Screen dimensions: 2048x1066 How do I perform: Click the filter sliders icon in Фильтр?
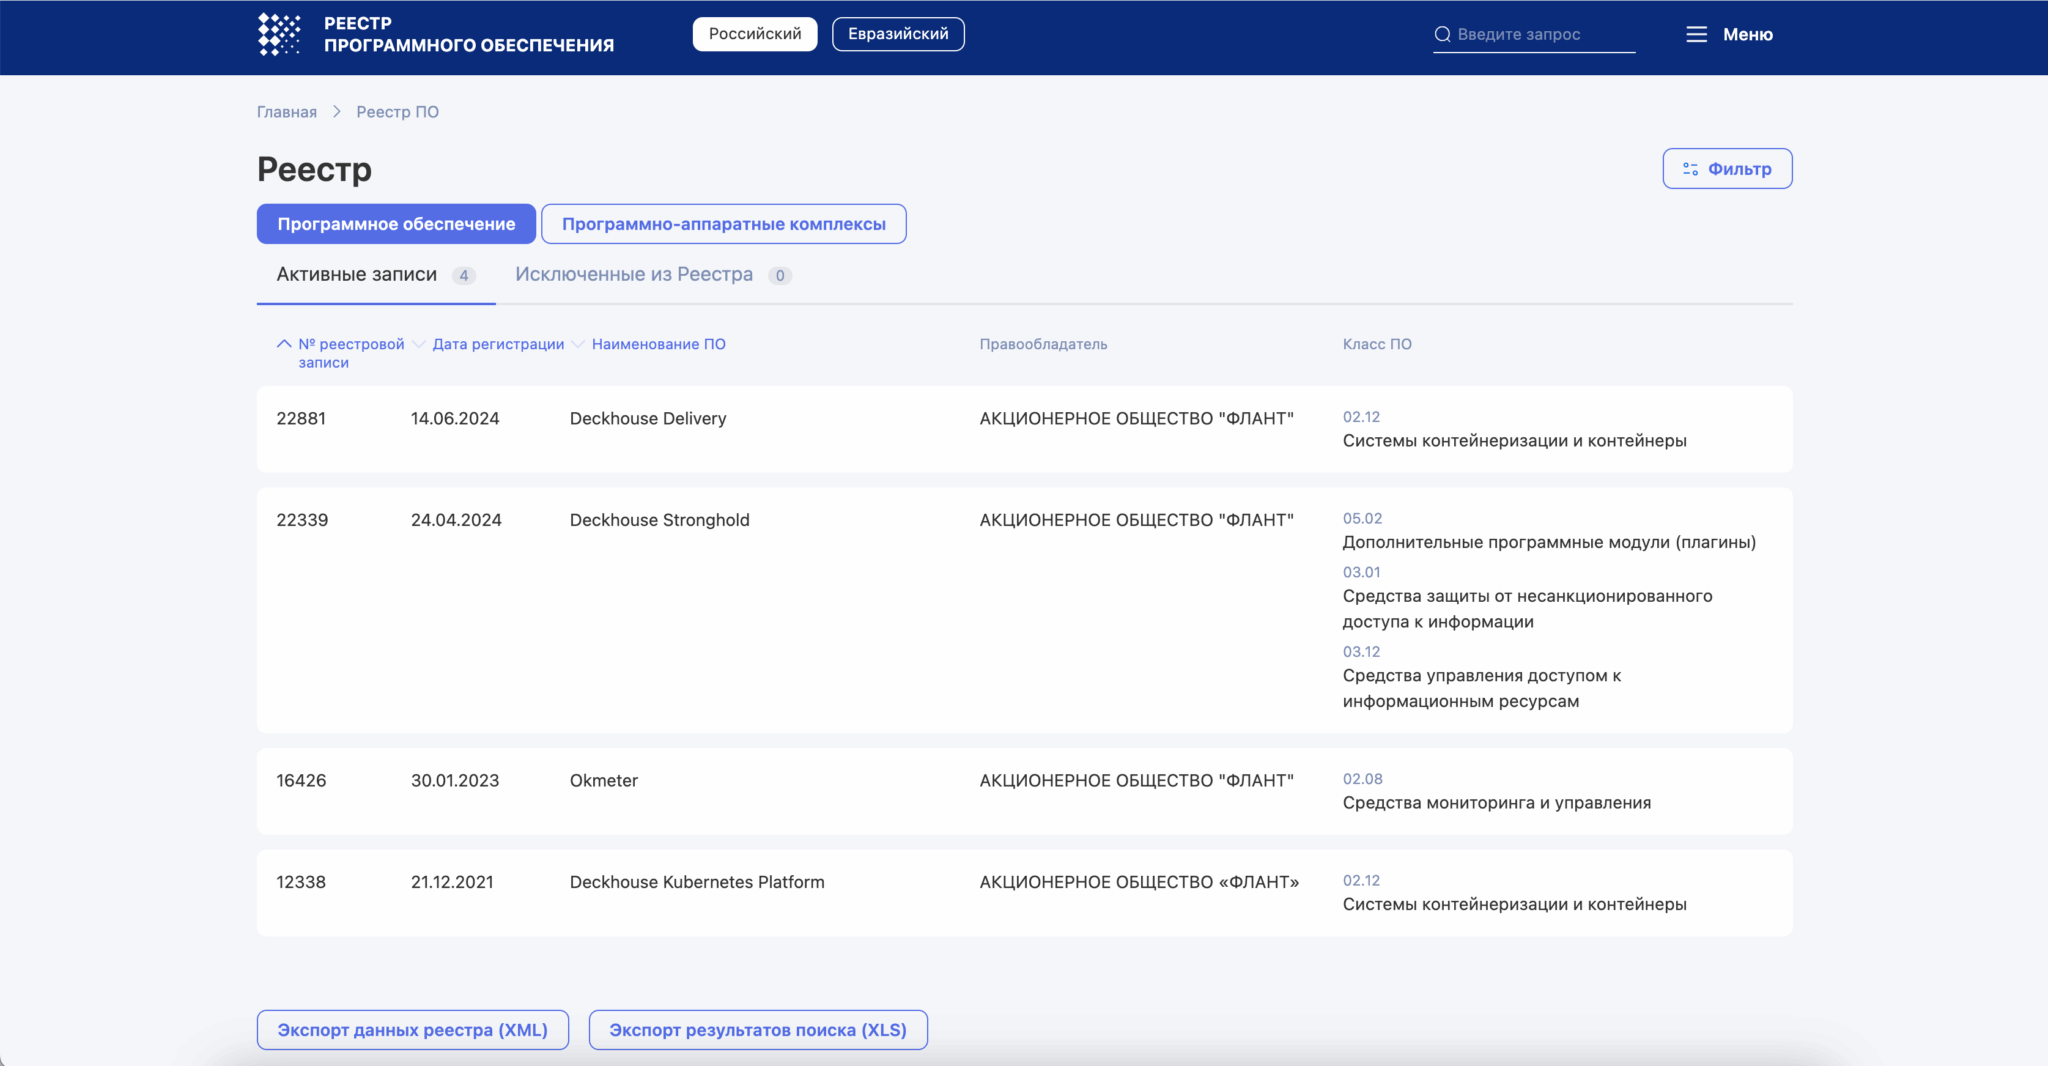(1690, 169)
